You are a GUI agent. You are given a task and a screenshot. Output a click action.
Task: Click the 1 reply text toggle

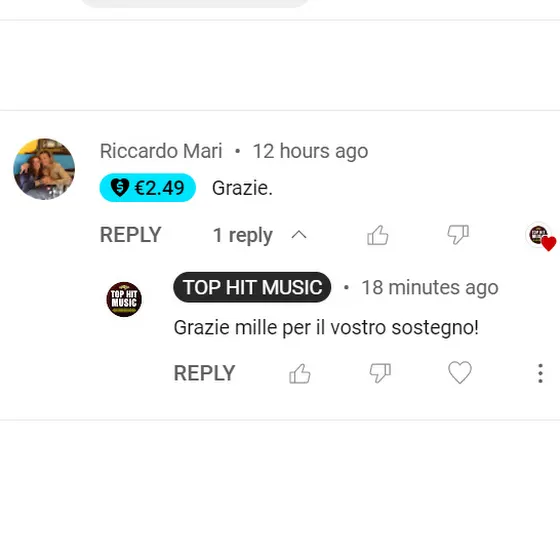[243, 235]
